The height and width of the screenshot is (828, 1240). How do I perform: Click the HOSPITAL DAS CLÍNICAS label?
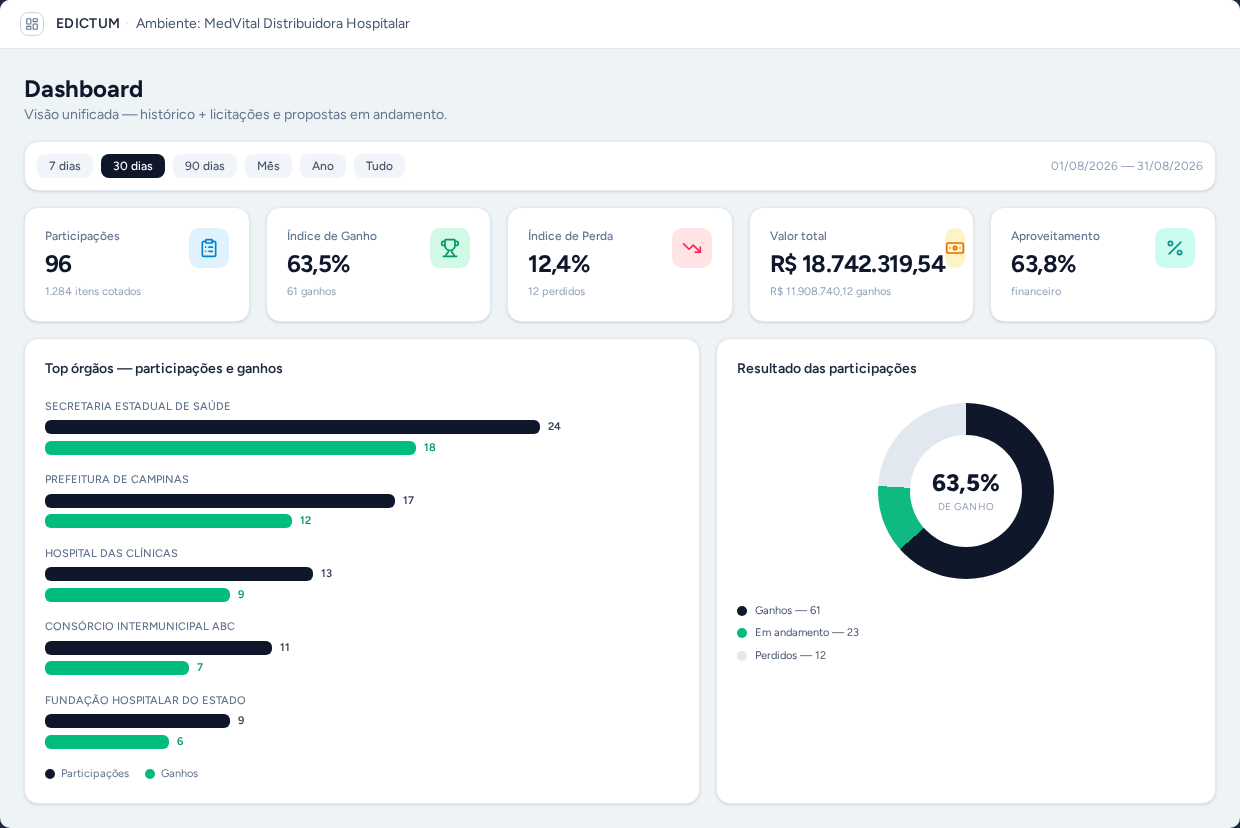(x=111, y=553)
